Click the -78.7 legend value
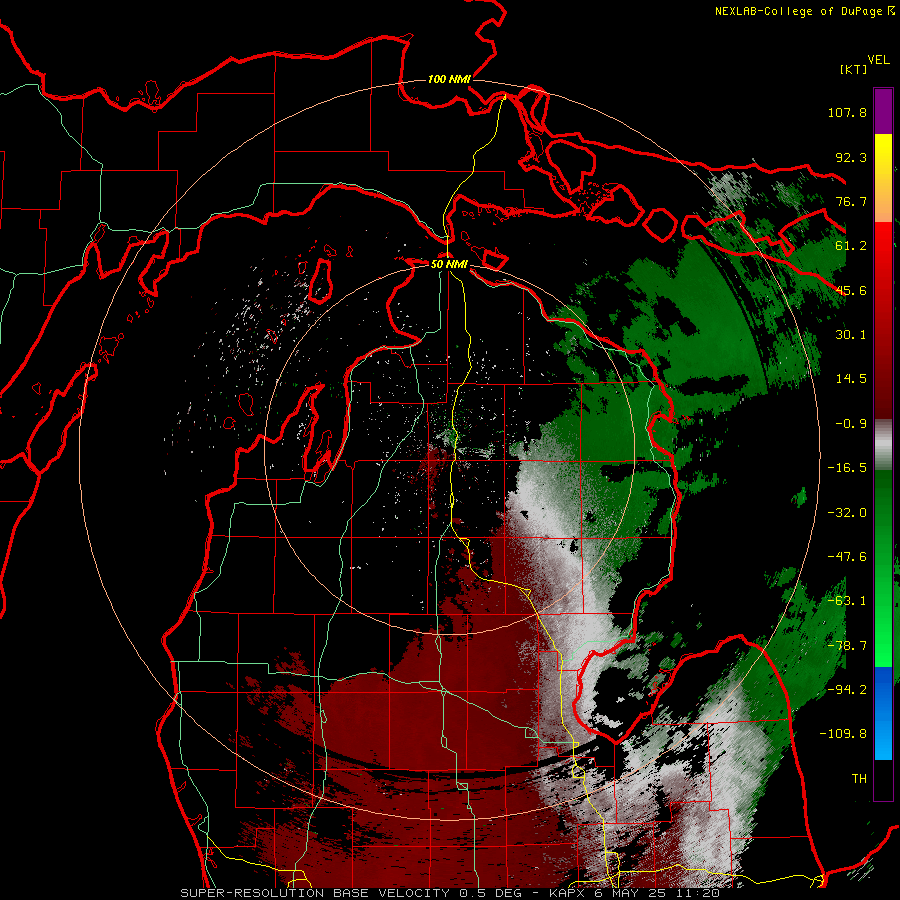Screen dimensions: 900x900 click(847, 646)
